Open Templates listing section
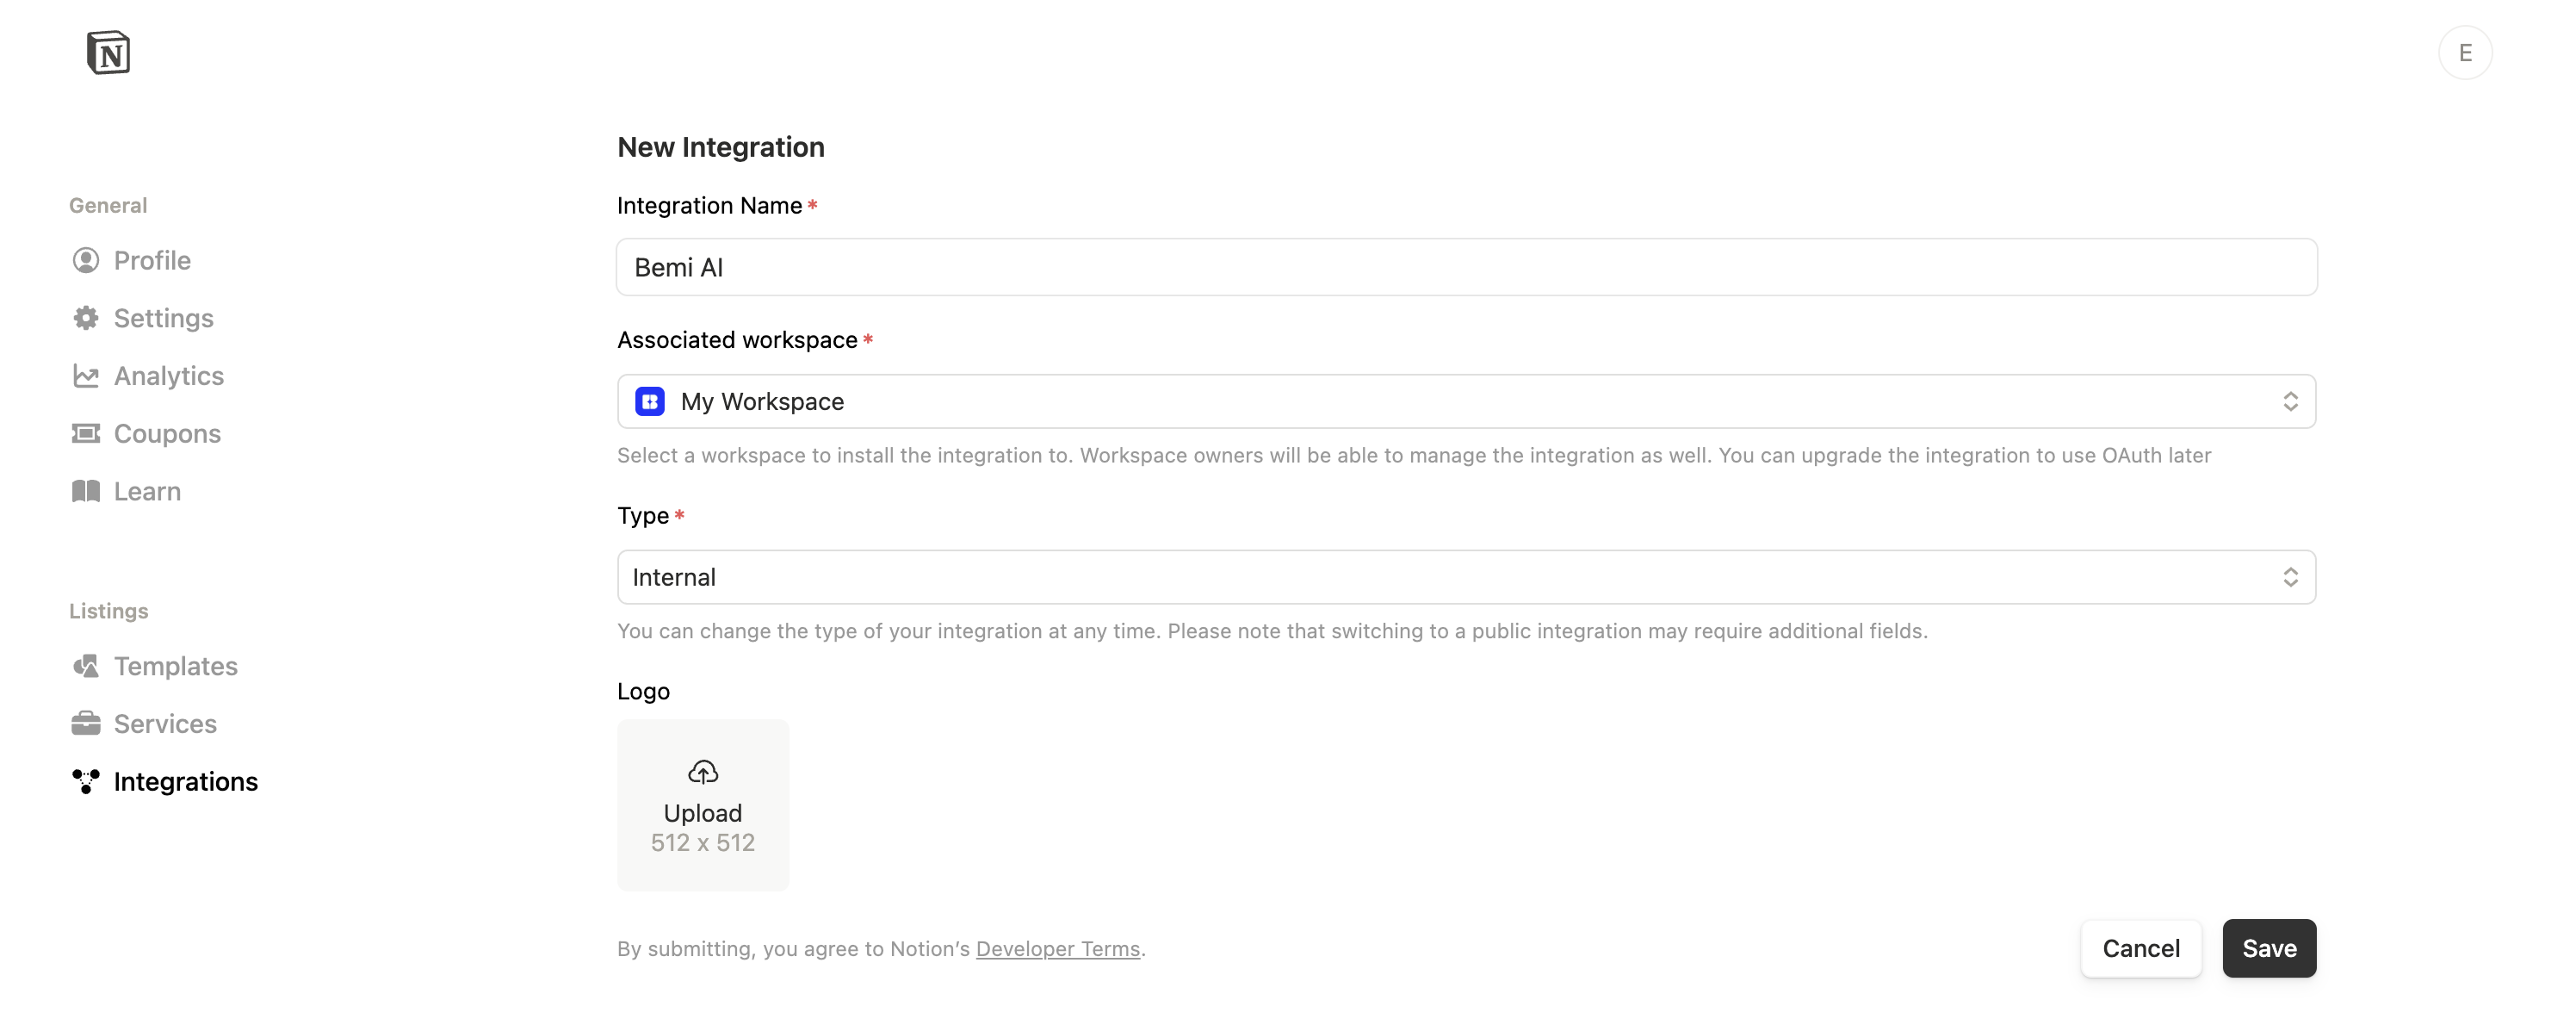This screenshot has height=1025, width=2576. click(175, 666)
